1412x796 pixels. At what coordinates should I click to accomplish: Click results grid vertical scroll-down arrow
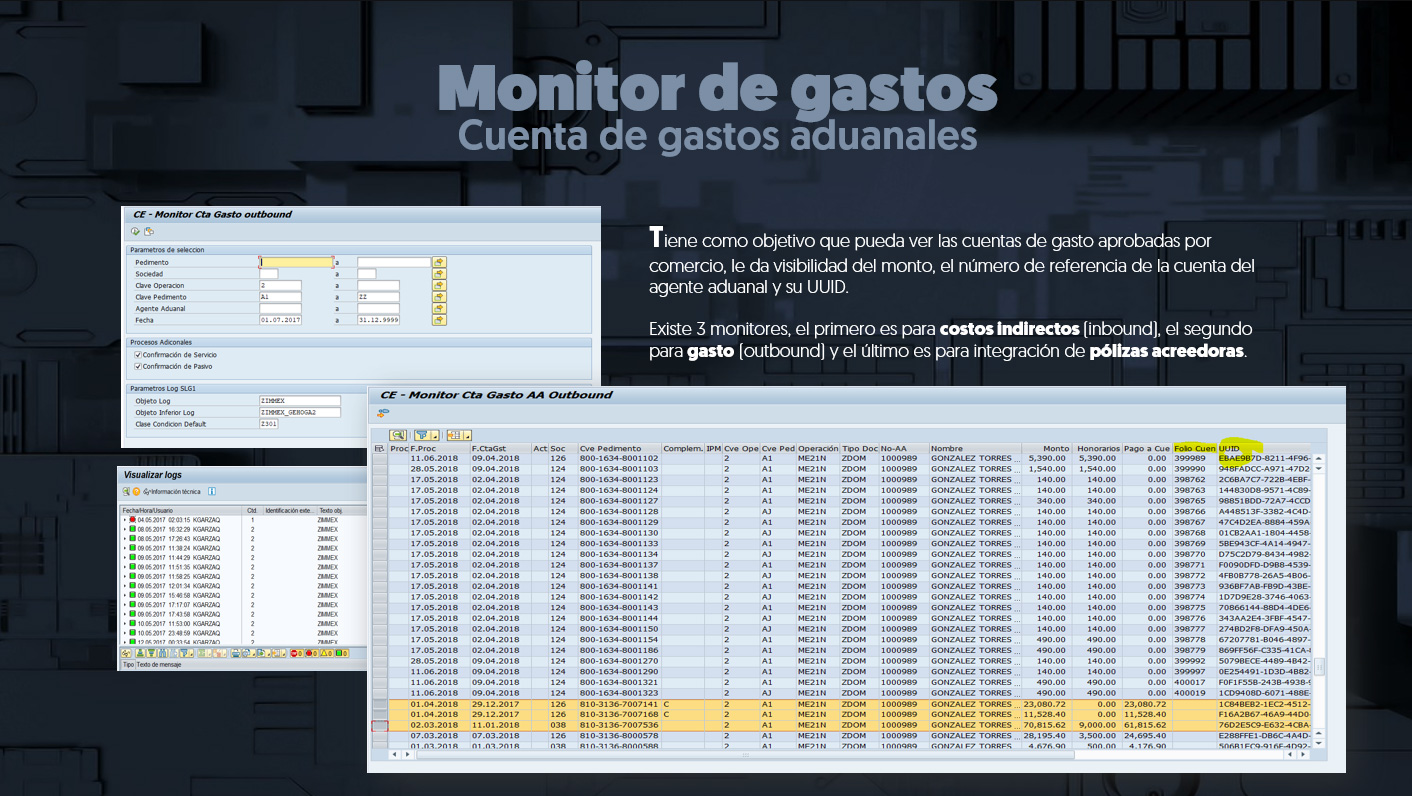tap(1318, 742)
